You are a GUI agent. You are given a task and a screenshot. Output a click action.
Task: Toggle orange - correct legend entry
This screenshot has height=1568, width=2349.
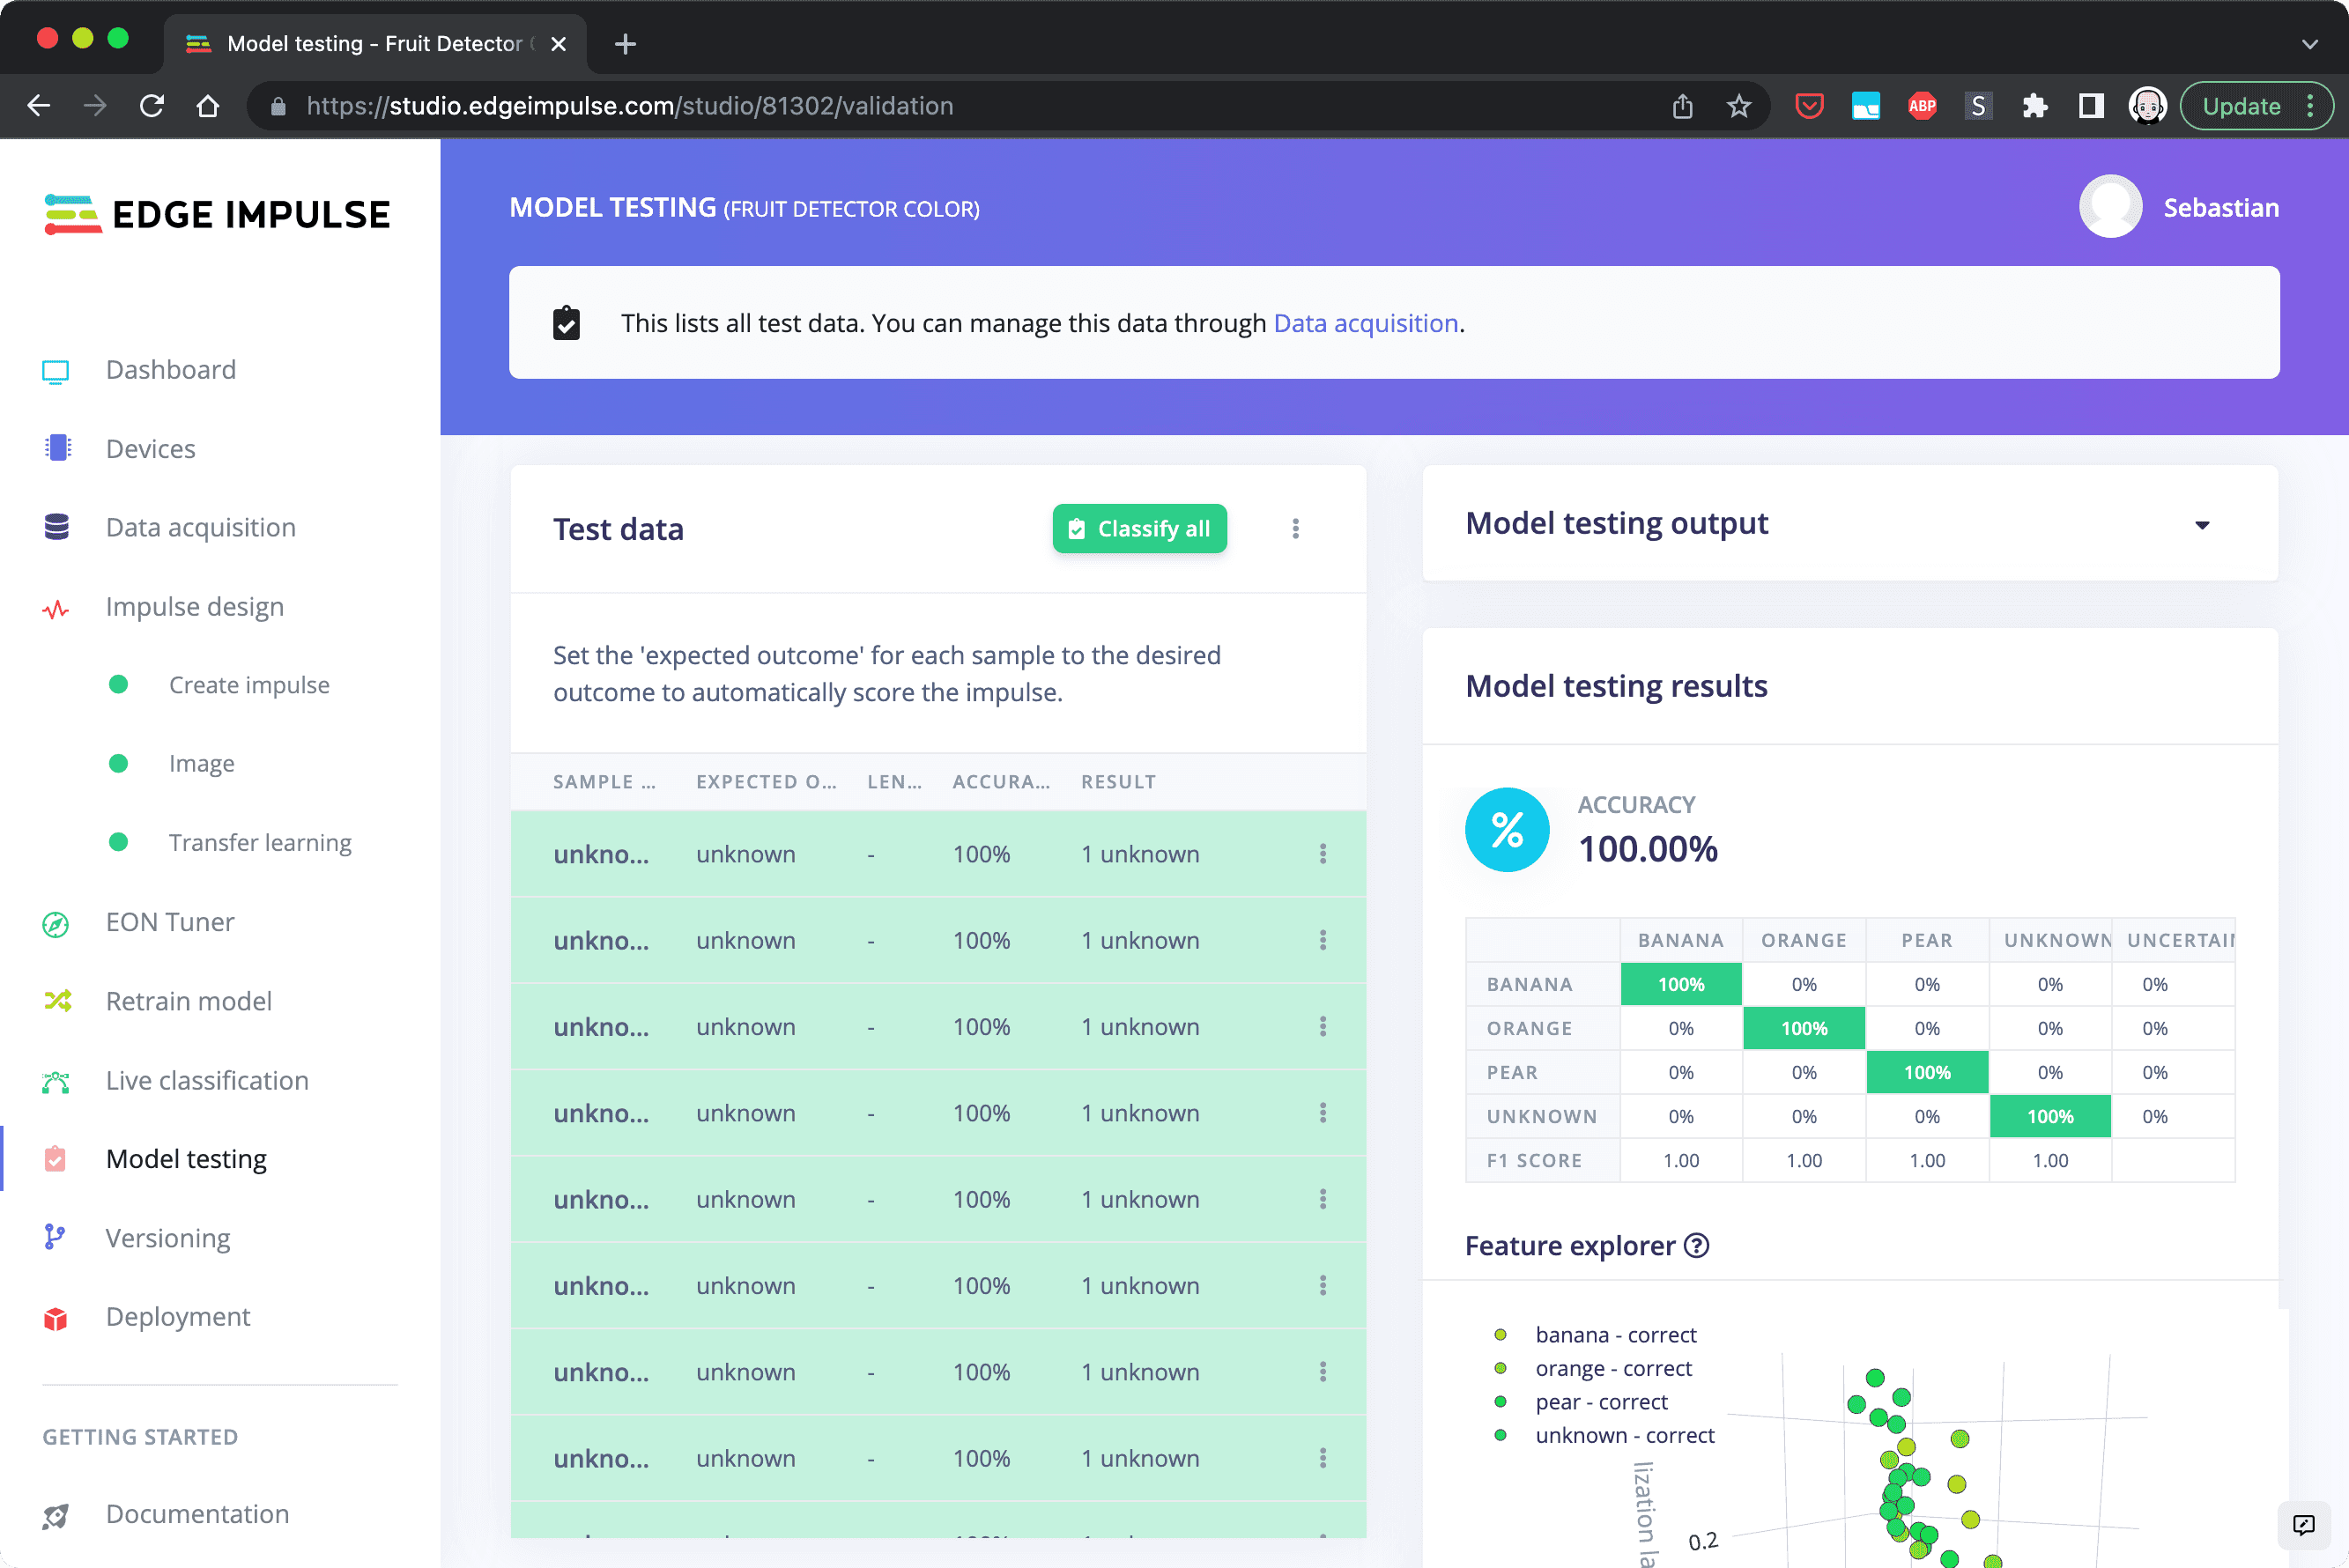(1613, 1369)
